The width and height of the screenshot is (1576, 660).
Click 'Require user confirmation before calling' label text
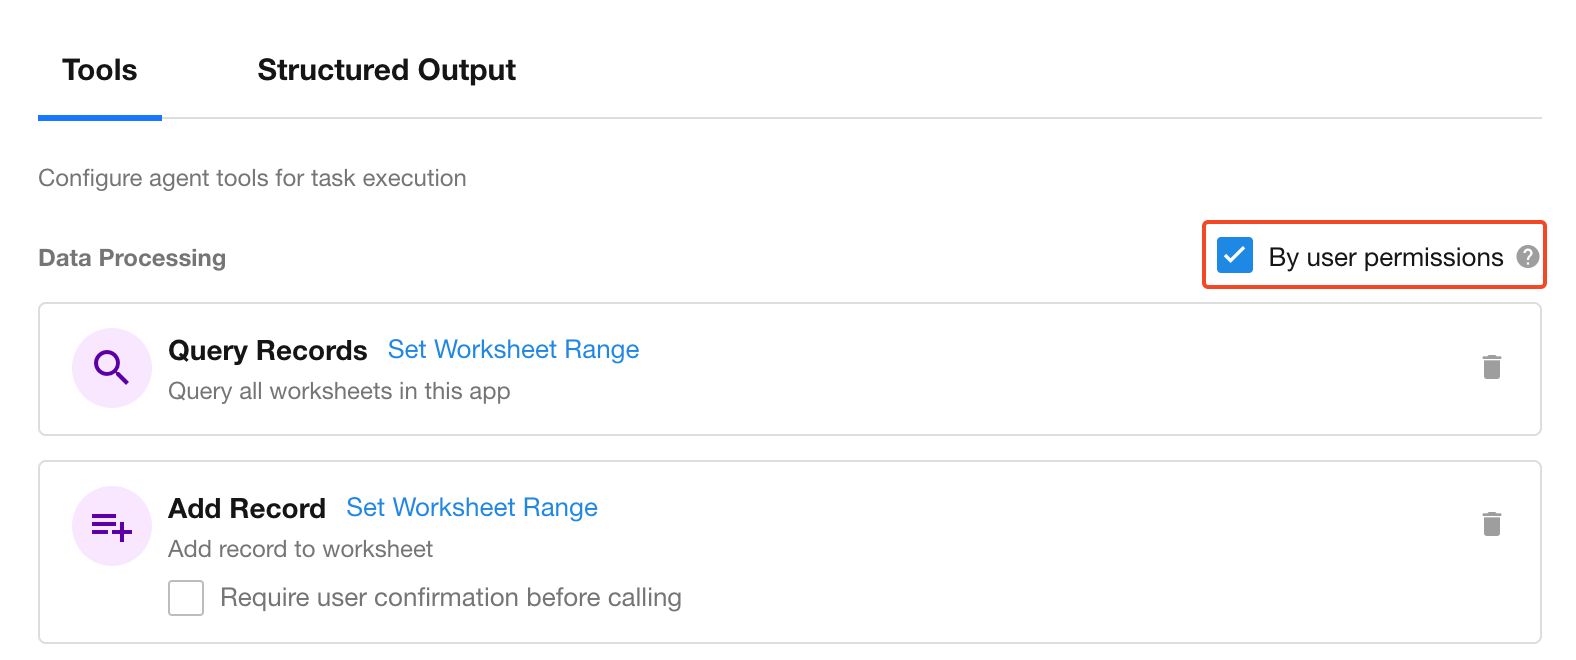click(450, 598)
